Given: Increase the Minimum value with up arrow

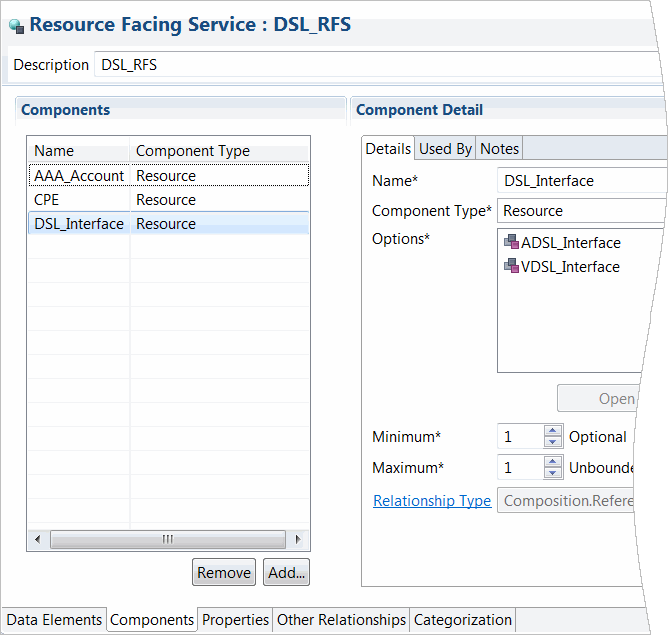Looking at the screenshot, I should pyautogui.click(x=553, y=430).
